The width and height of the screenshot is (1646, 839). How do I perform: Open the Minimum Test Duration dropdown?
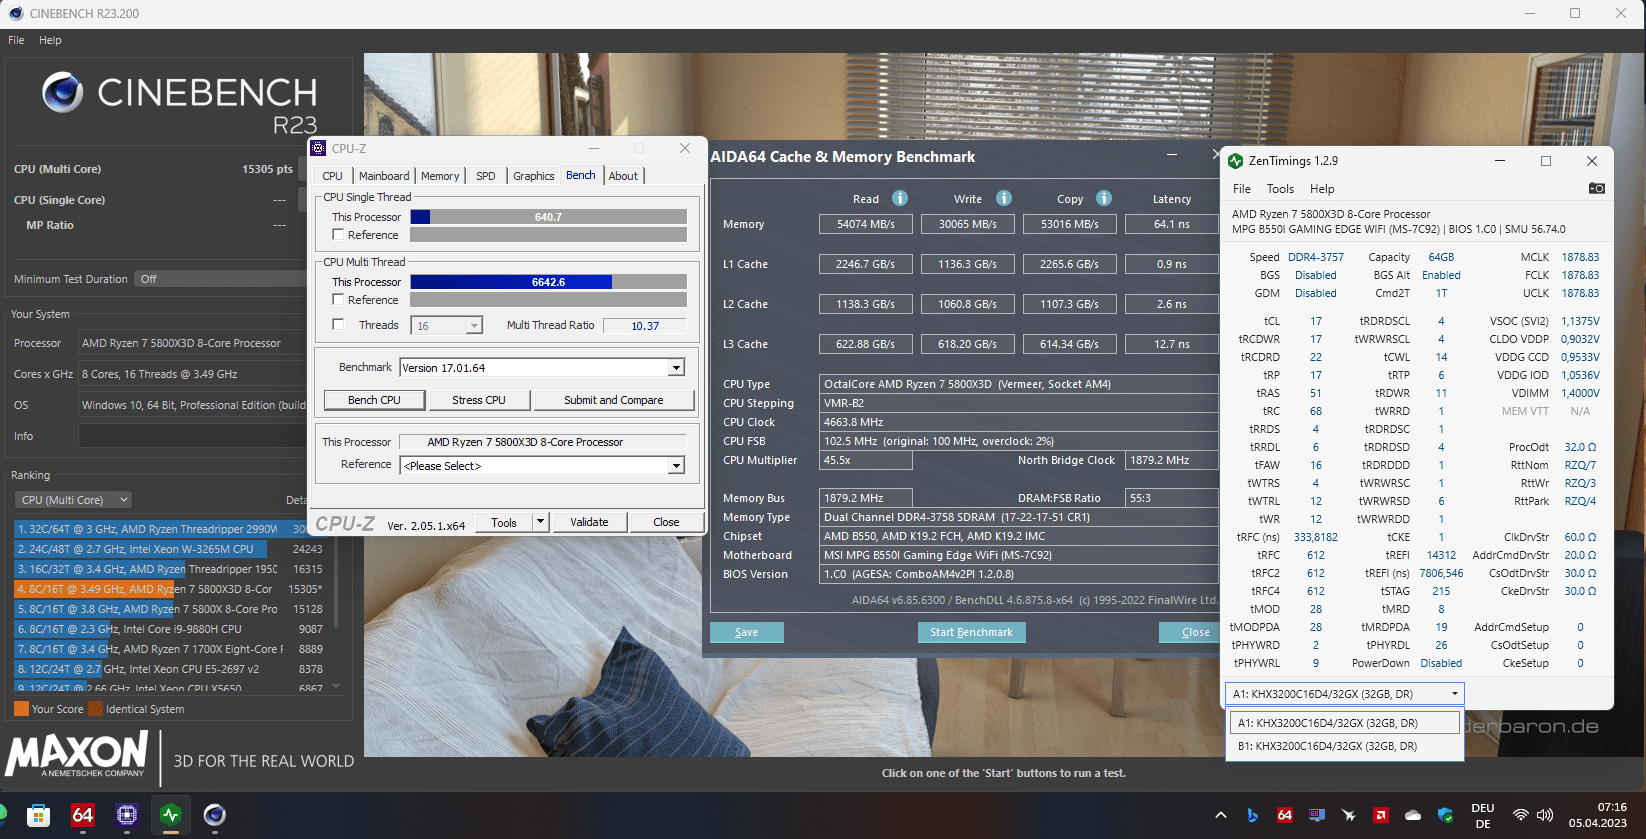click(x=220, y=279)
